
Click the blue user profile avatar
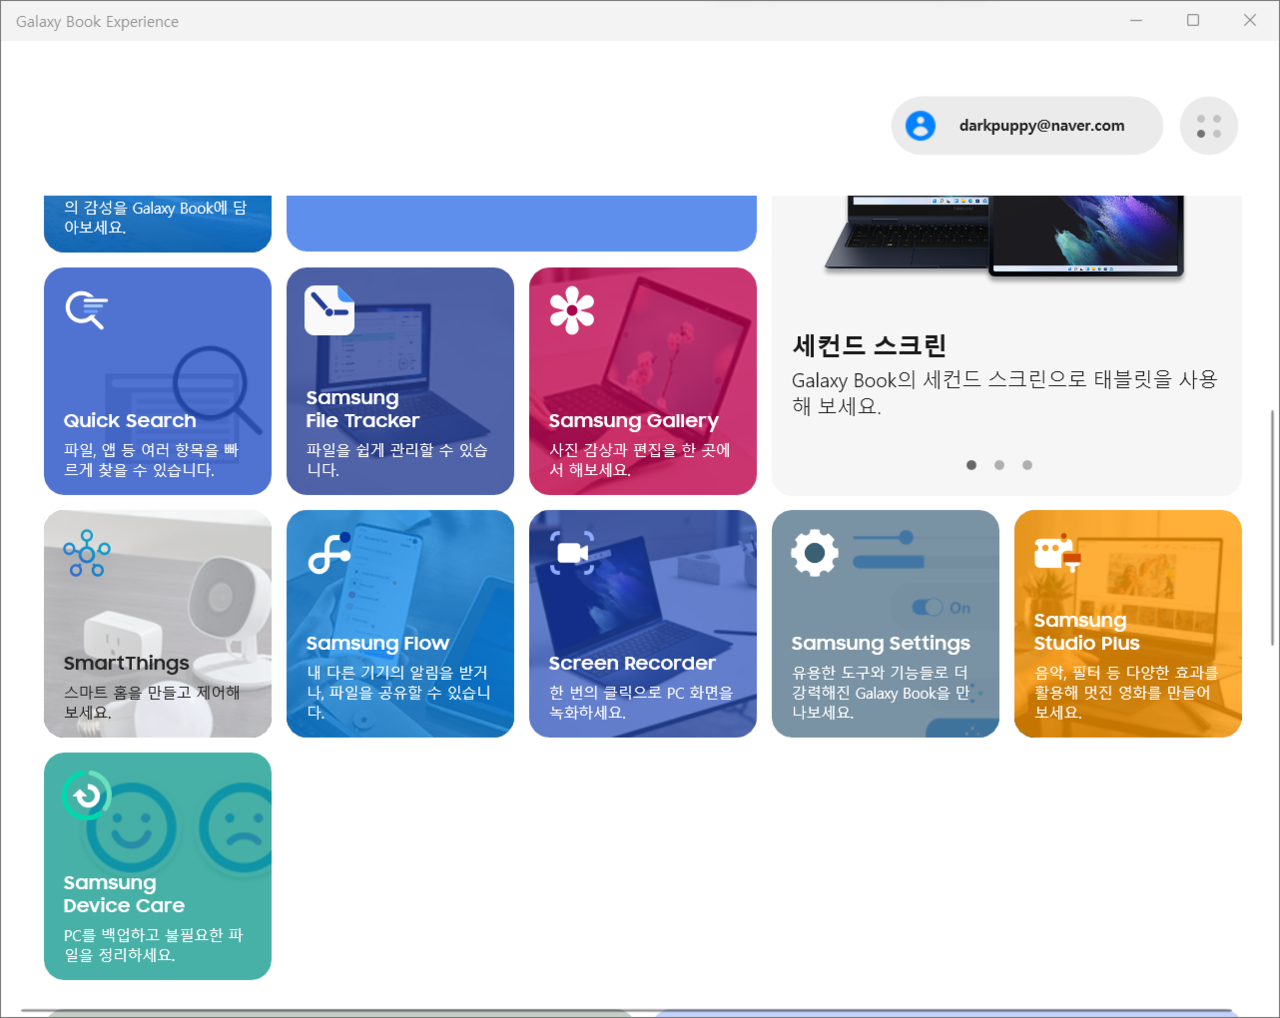tap(920, 126)
